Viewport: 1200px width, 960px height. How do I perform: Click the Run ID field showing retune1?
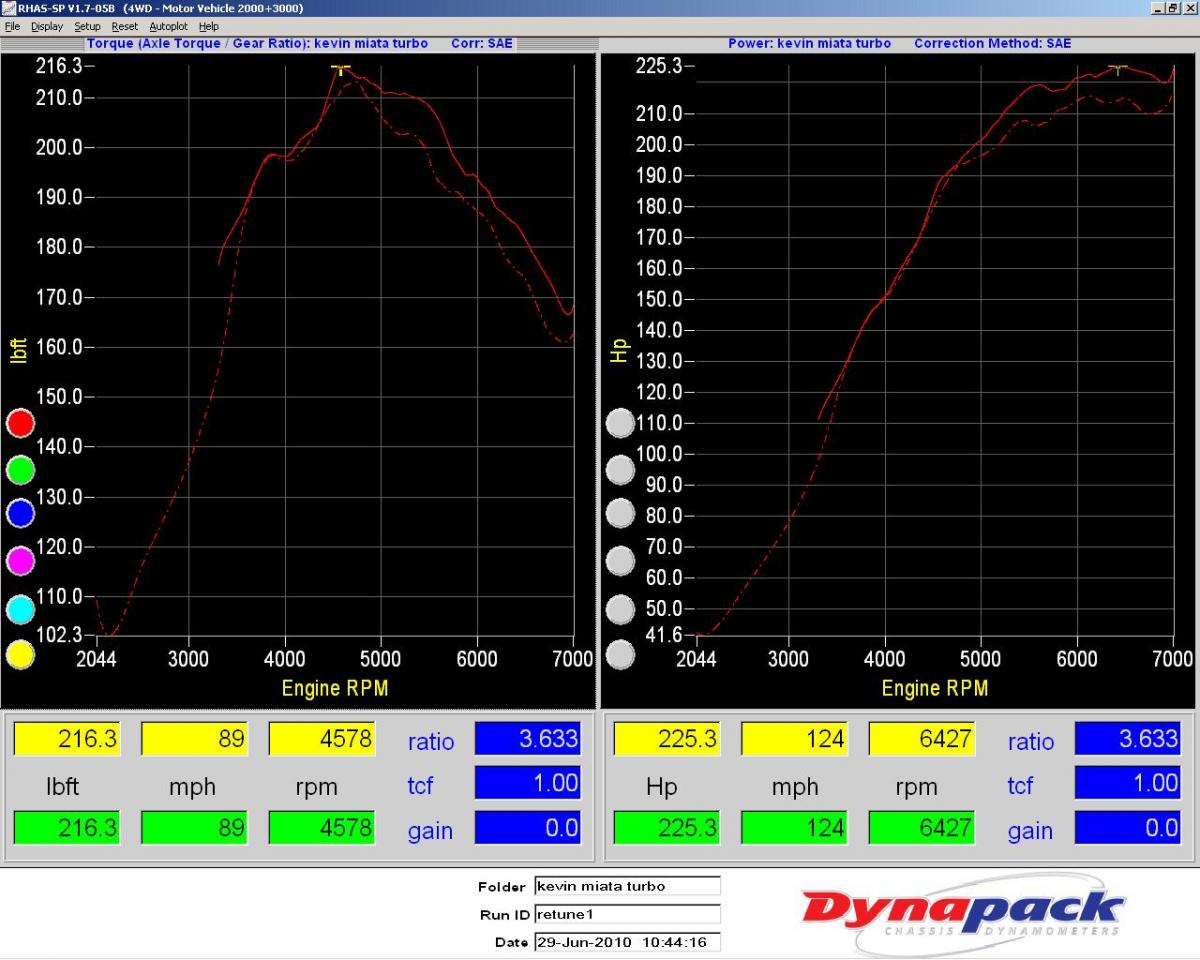click(x=627, y=914)
